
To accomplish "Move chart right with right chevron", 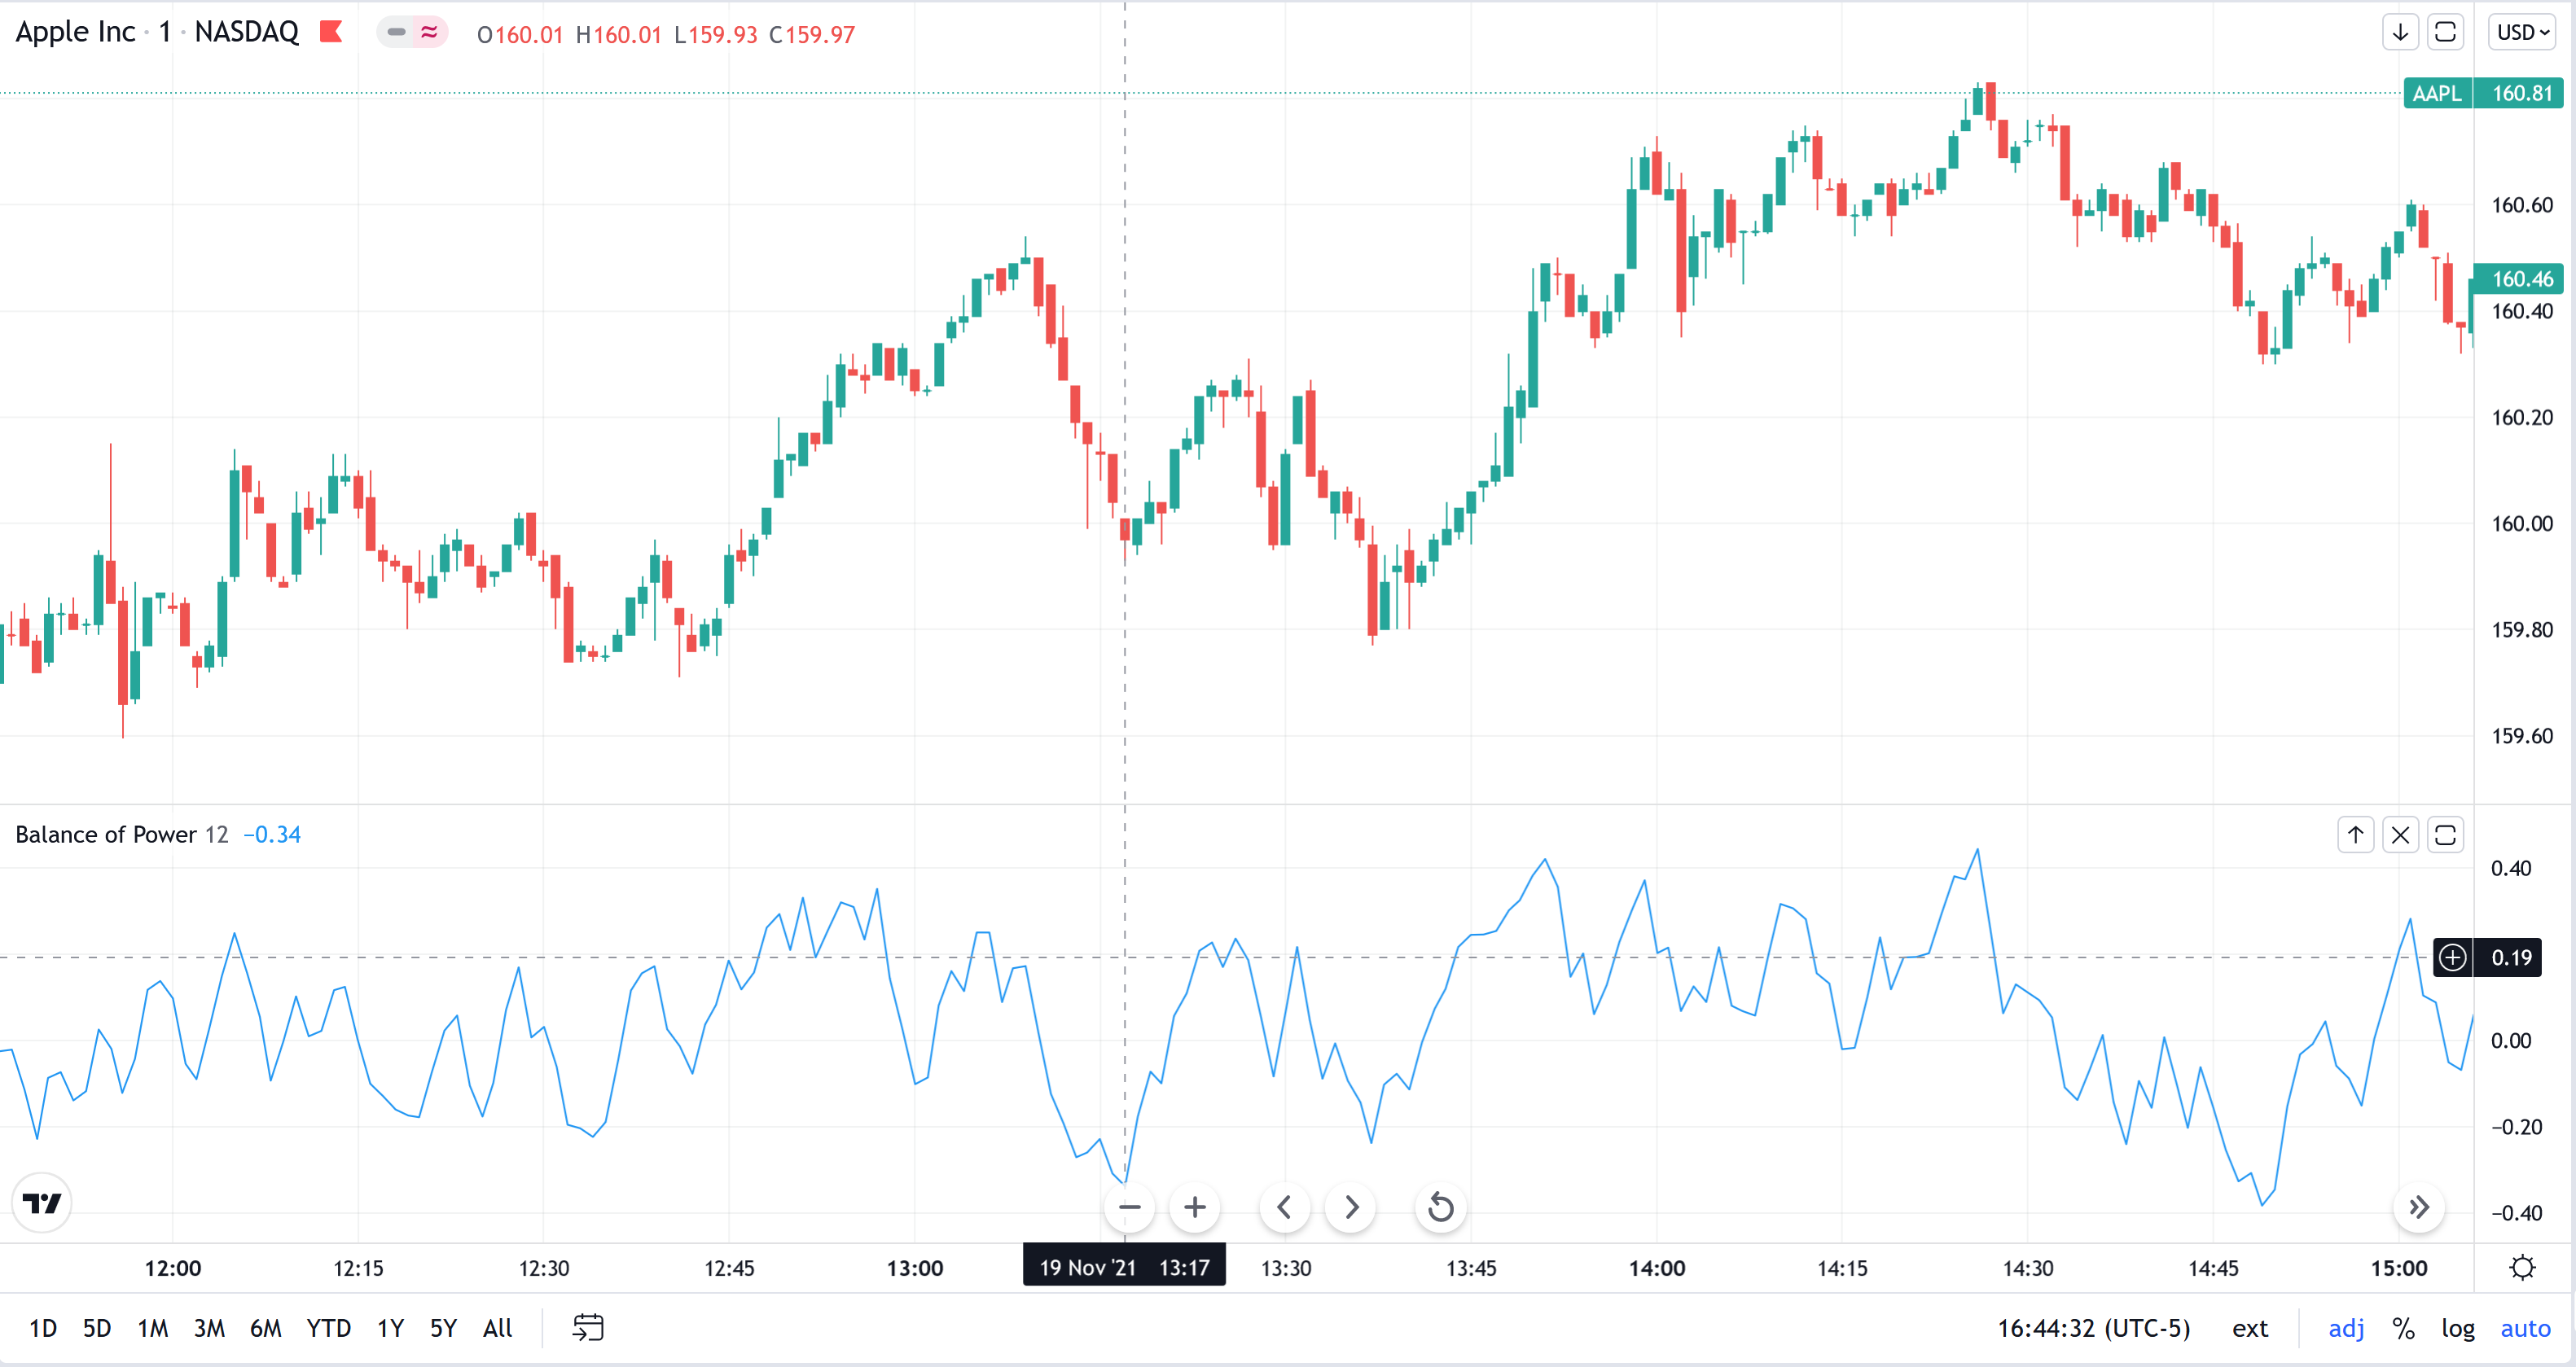I will (x=1350, y=1207).
